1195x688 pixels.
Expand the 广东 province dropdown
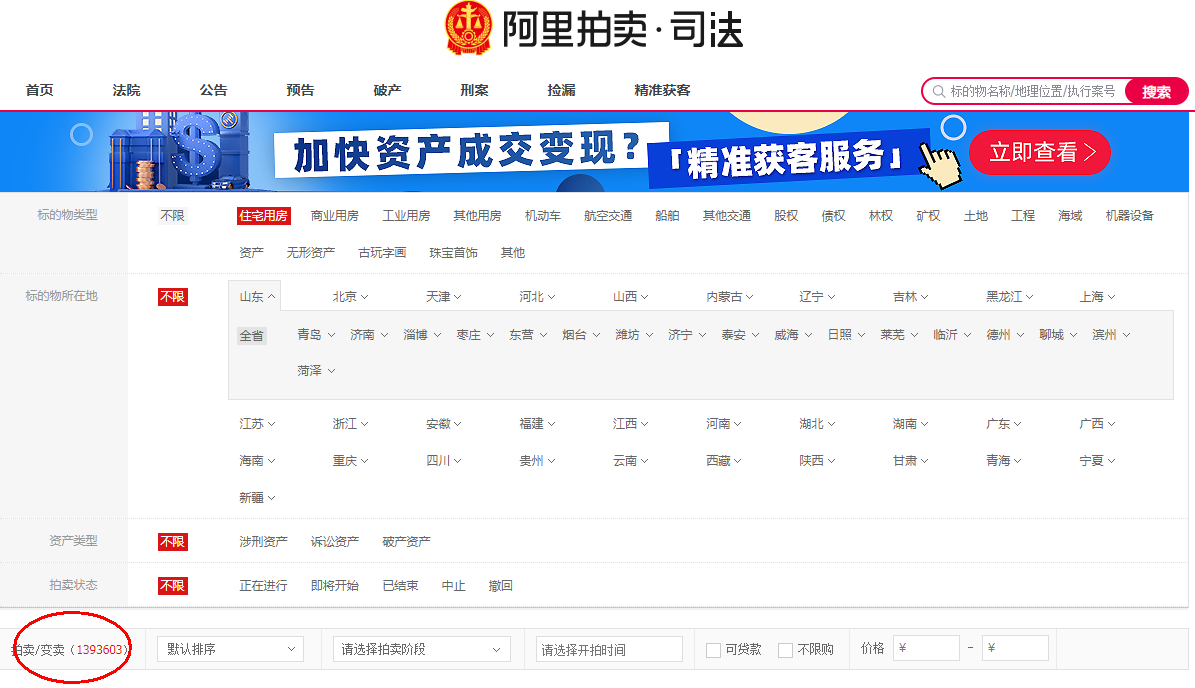1004,424
